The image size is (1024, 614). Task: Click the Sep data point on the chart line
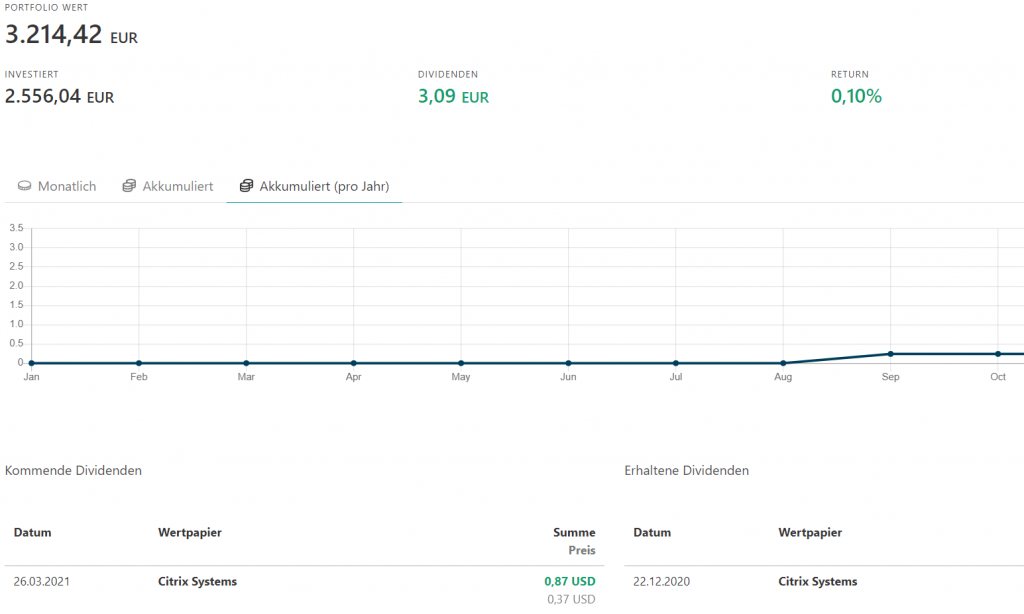point(890,354)
